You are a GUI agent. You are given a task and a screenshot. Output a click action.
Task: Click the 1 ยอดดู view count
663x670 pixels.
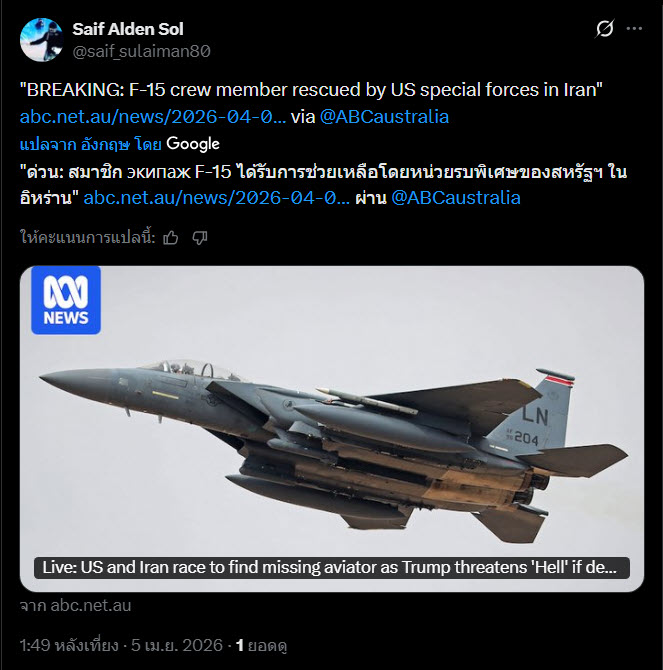click(261, 645)
